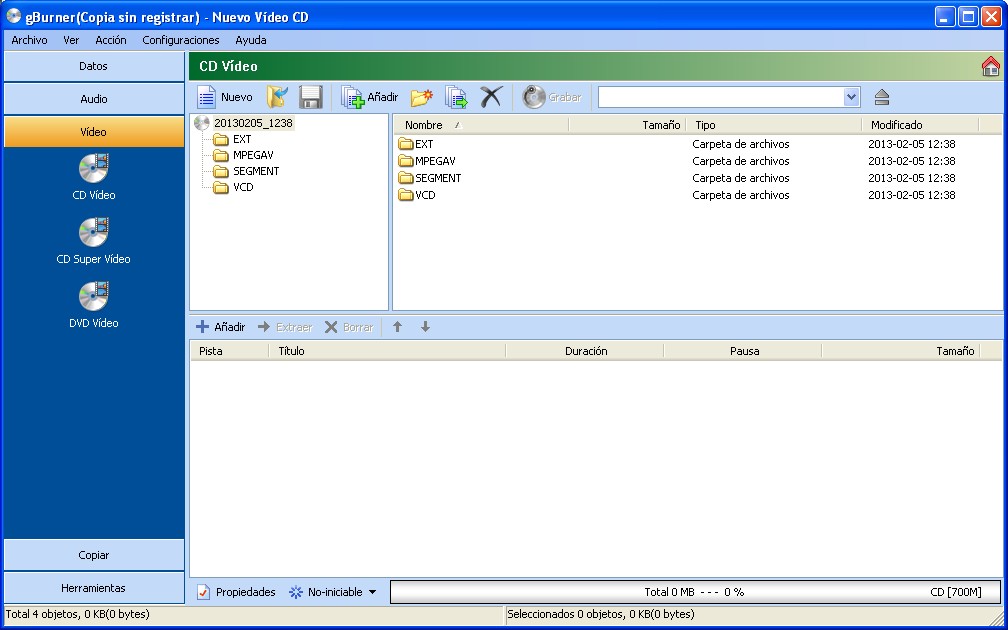
Task: Select the CD Super Vídeo disc icon
Action: coord(94,232)
